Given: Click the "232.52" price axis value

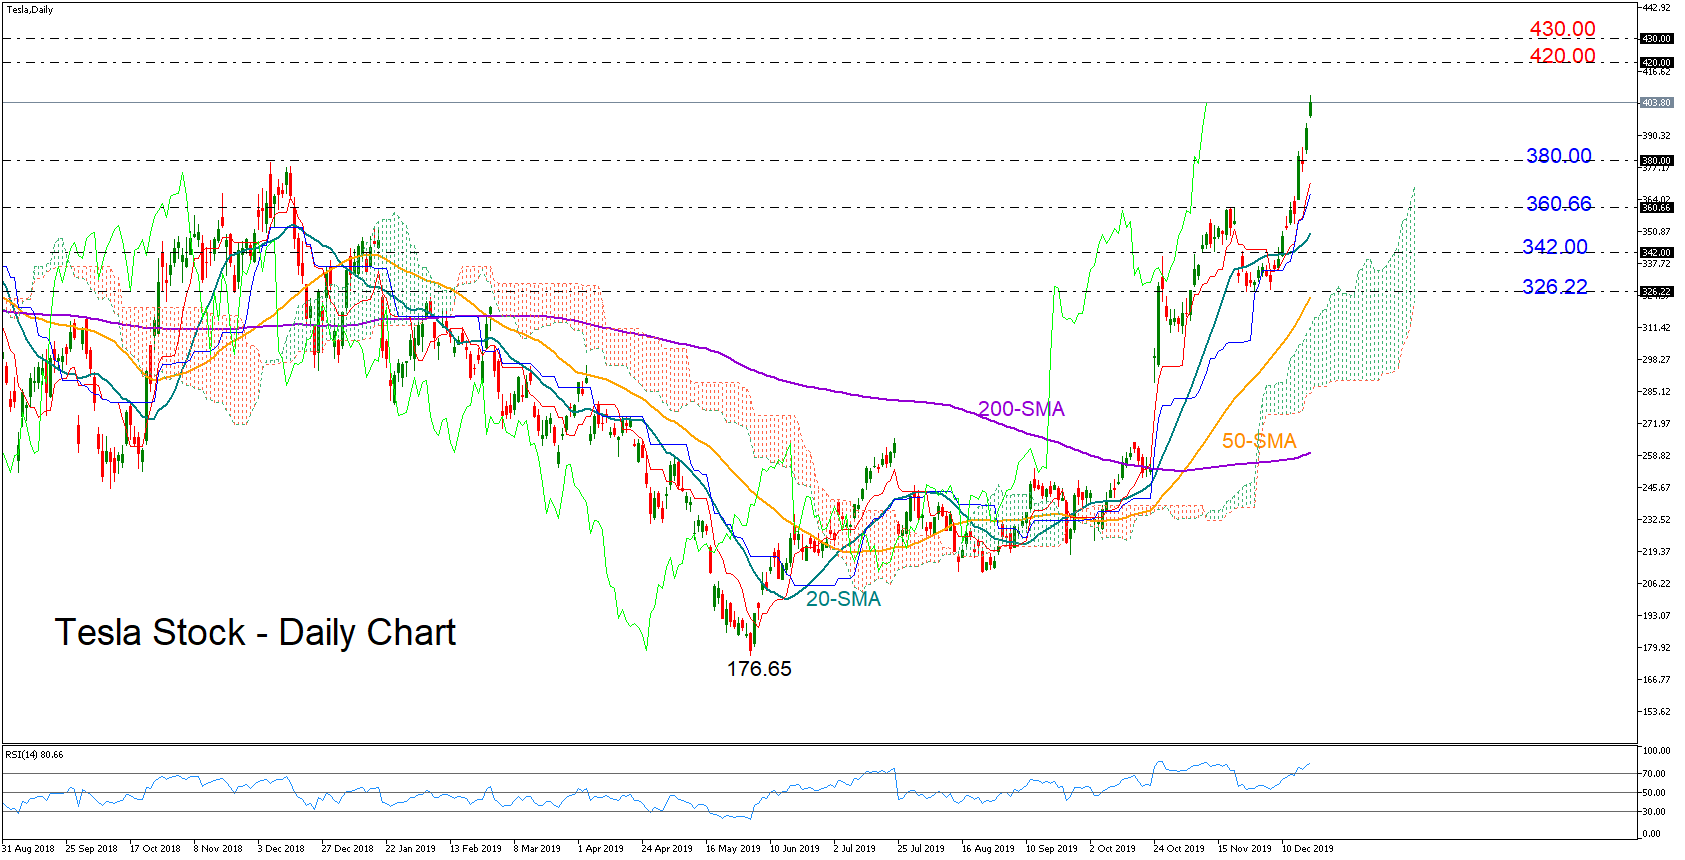Looking at the screenshot, I should [1656, 520].
